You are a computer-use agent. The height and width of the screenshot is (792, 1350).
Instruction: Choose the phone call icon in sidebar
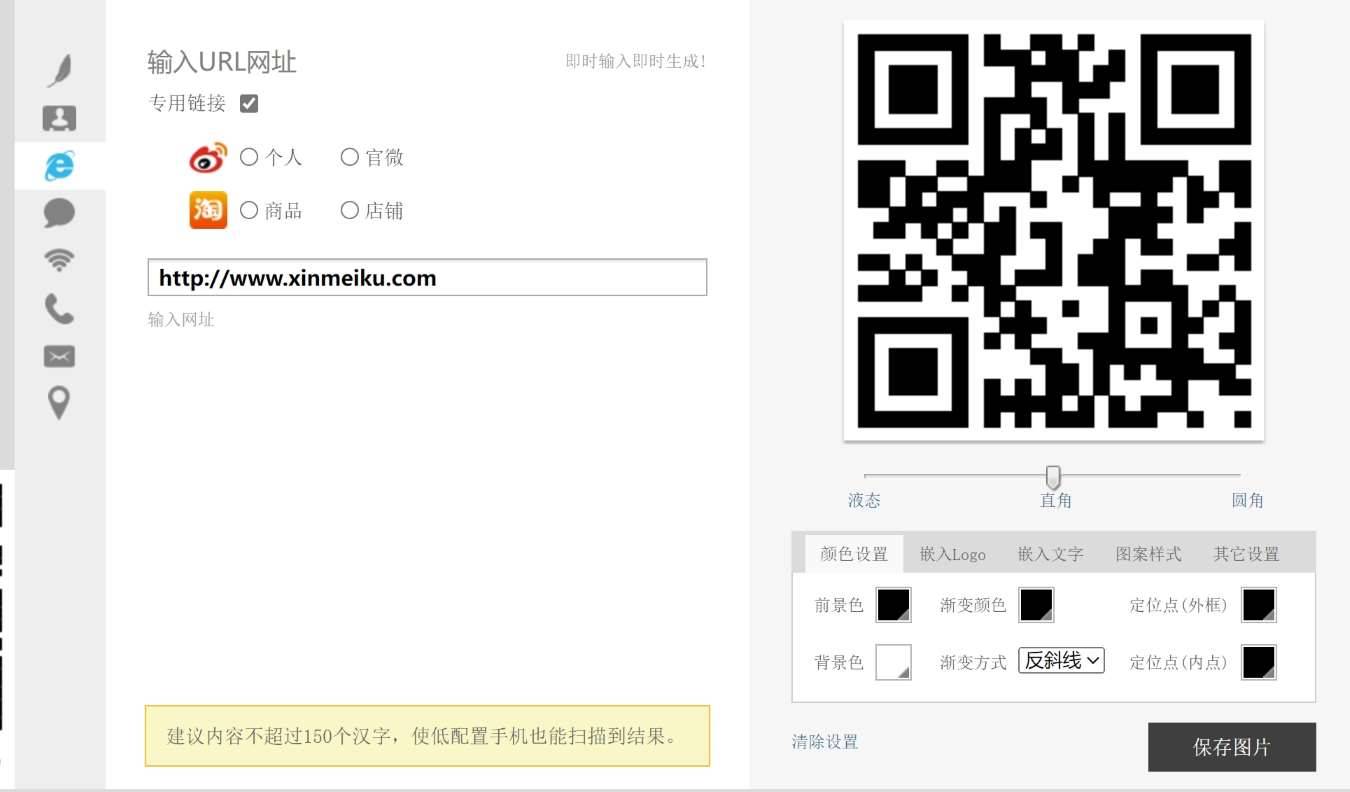(x=60, y=308)
